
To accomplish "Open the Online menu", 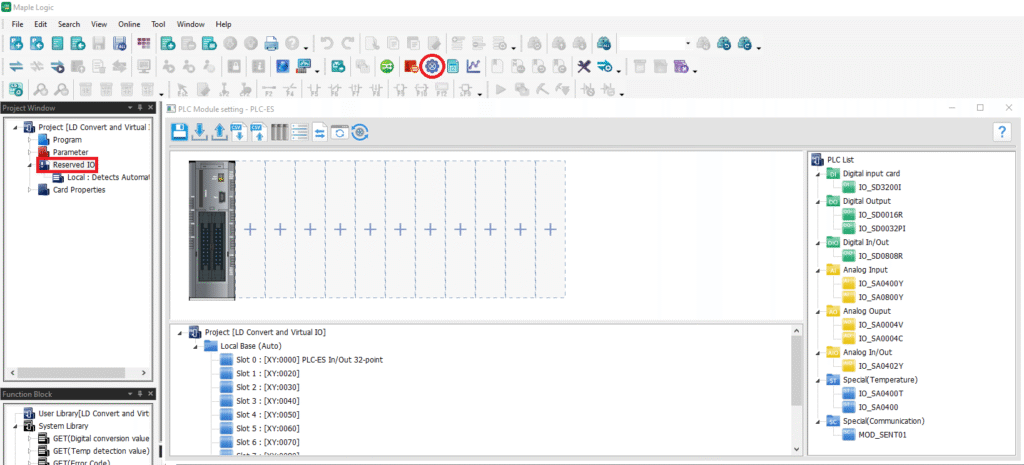I will click(x=129, y=24).
